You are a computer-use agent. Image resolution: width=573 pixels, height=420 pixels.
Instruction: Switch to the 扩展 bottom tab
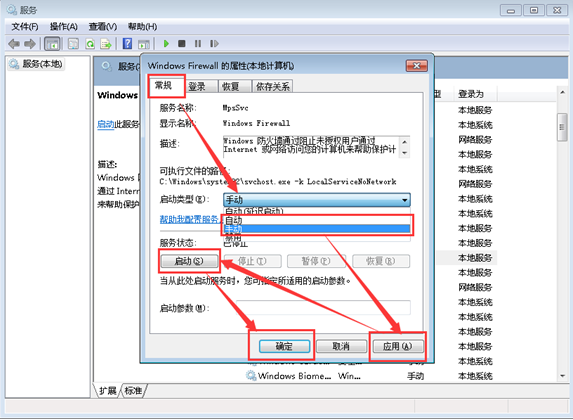click(x=107, y=391)
